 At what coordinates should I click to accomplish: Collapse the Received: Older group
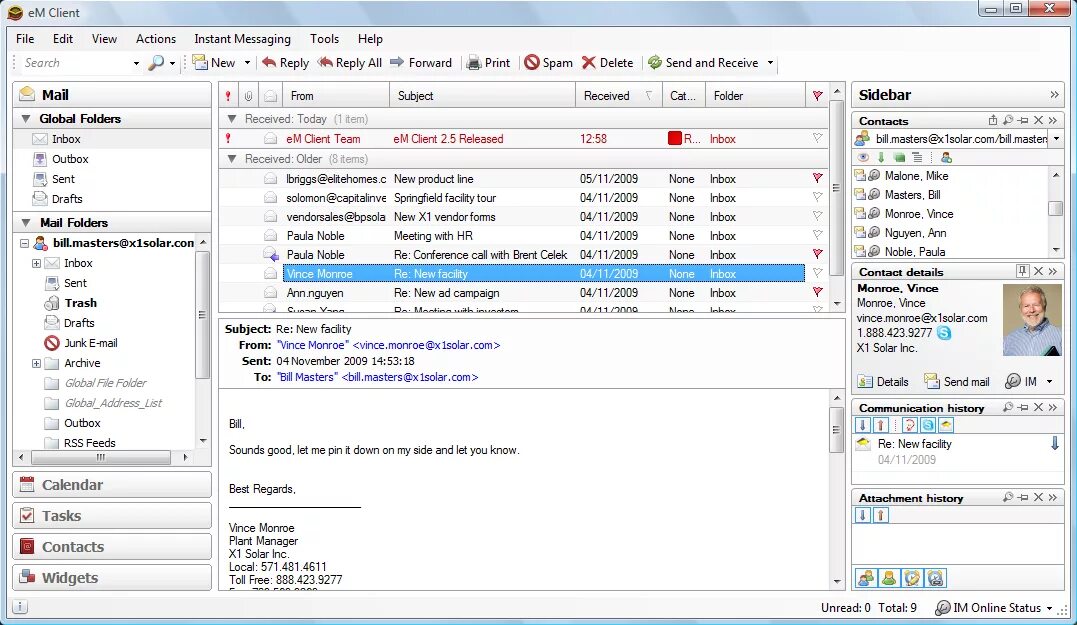coord(231,159)
